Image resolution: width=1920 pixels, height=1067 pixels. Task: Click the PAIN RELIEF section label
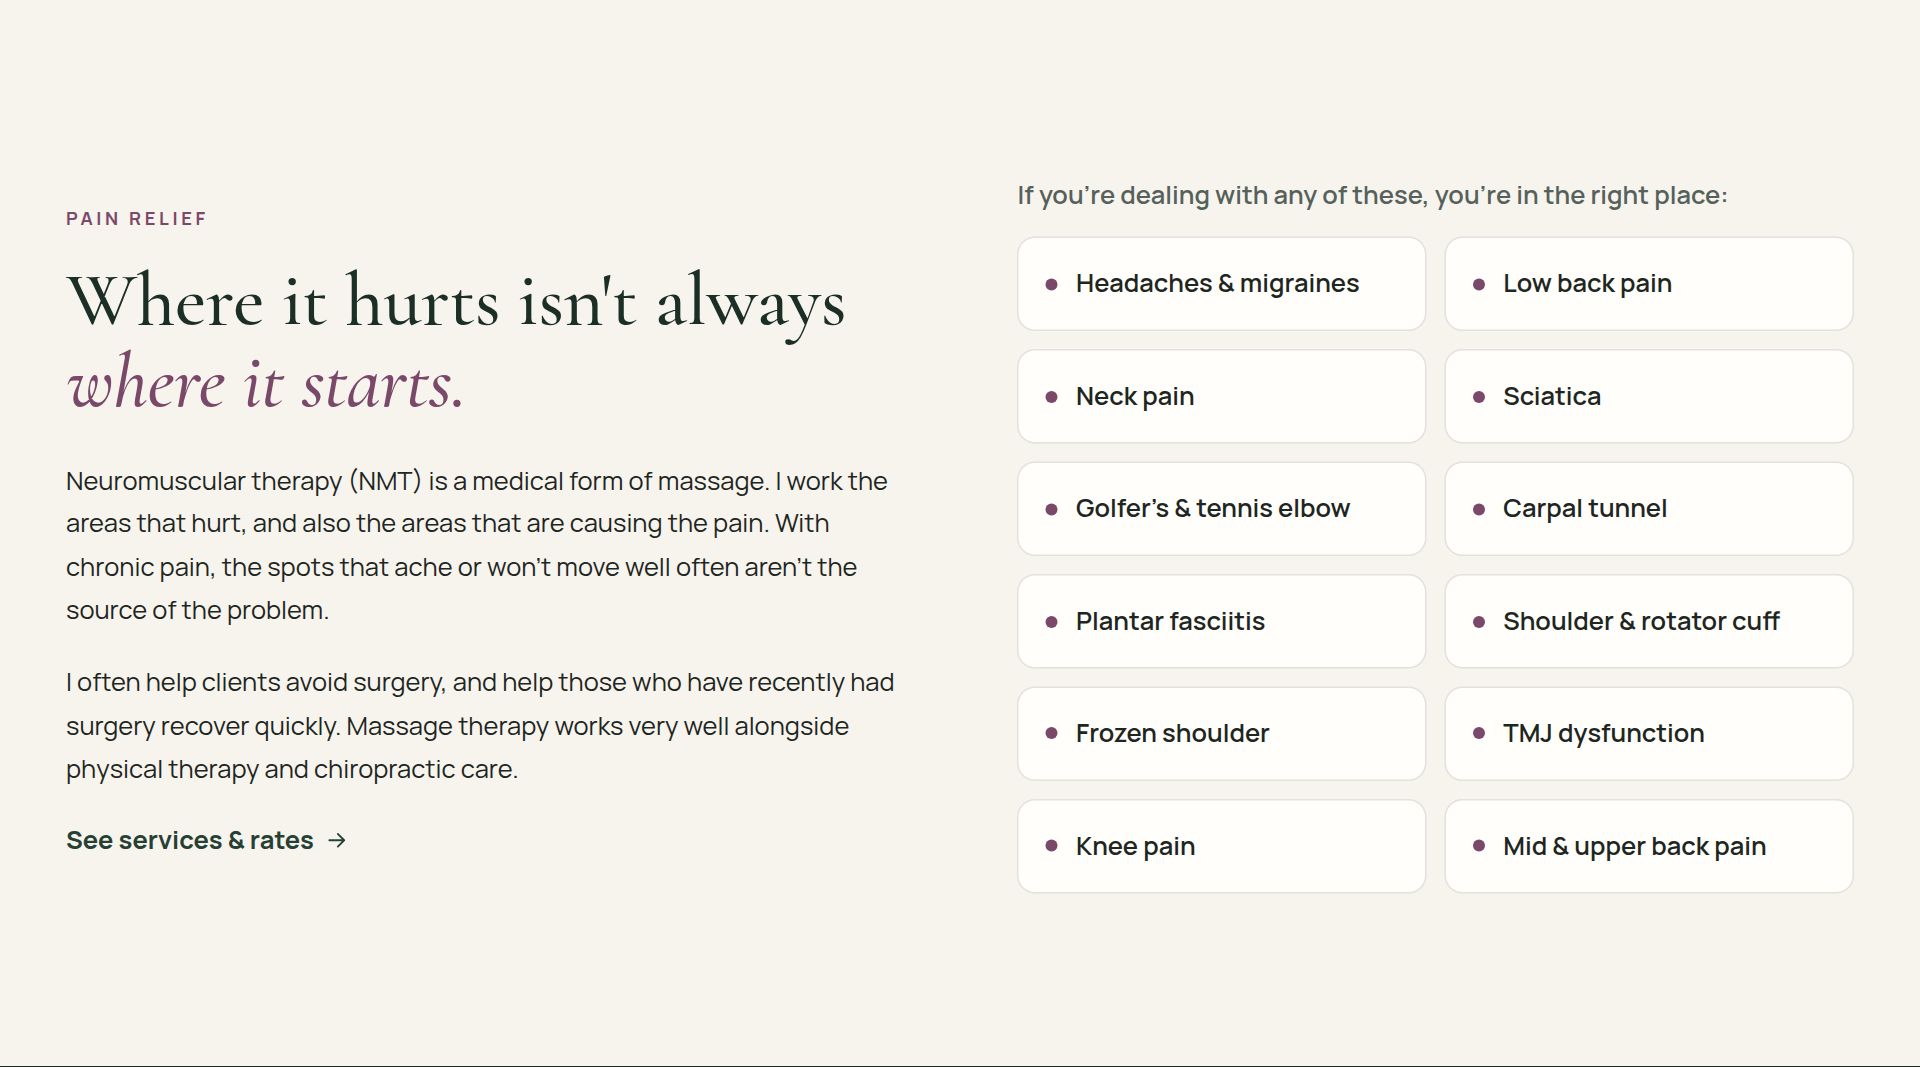pyautogui.click(x=136, y=219)
